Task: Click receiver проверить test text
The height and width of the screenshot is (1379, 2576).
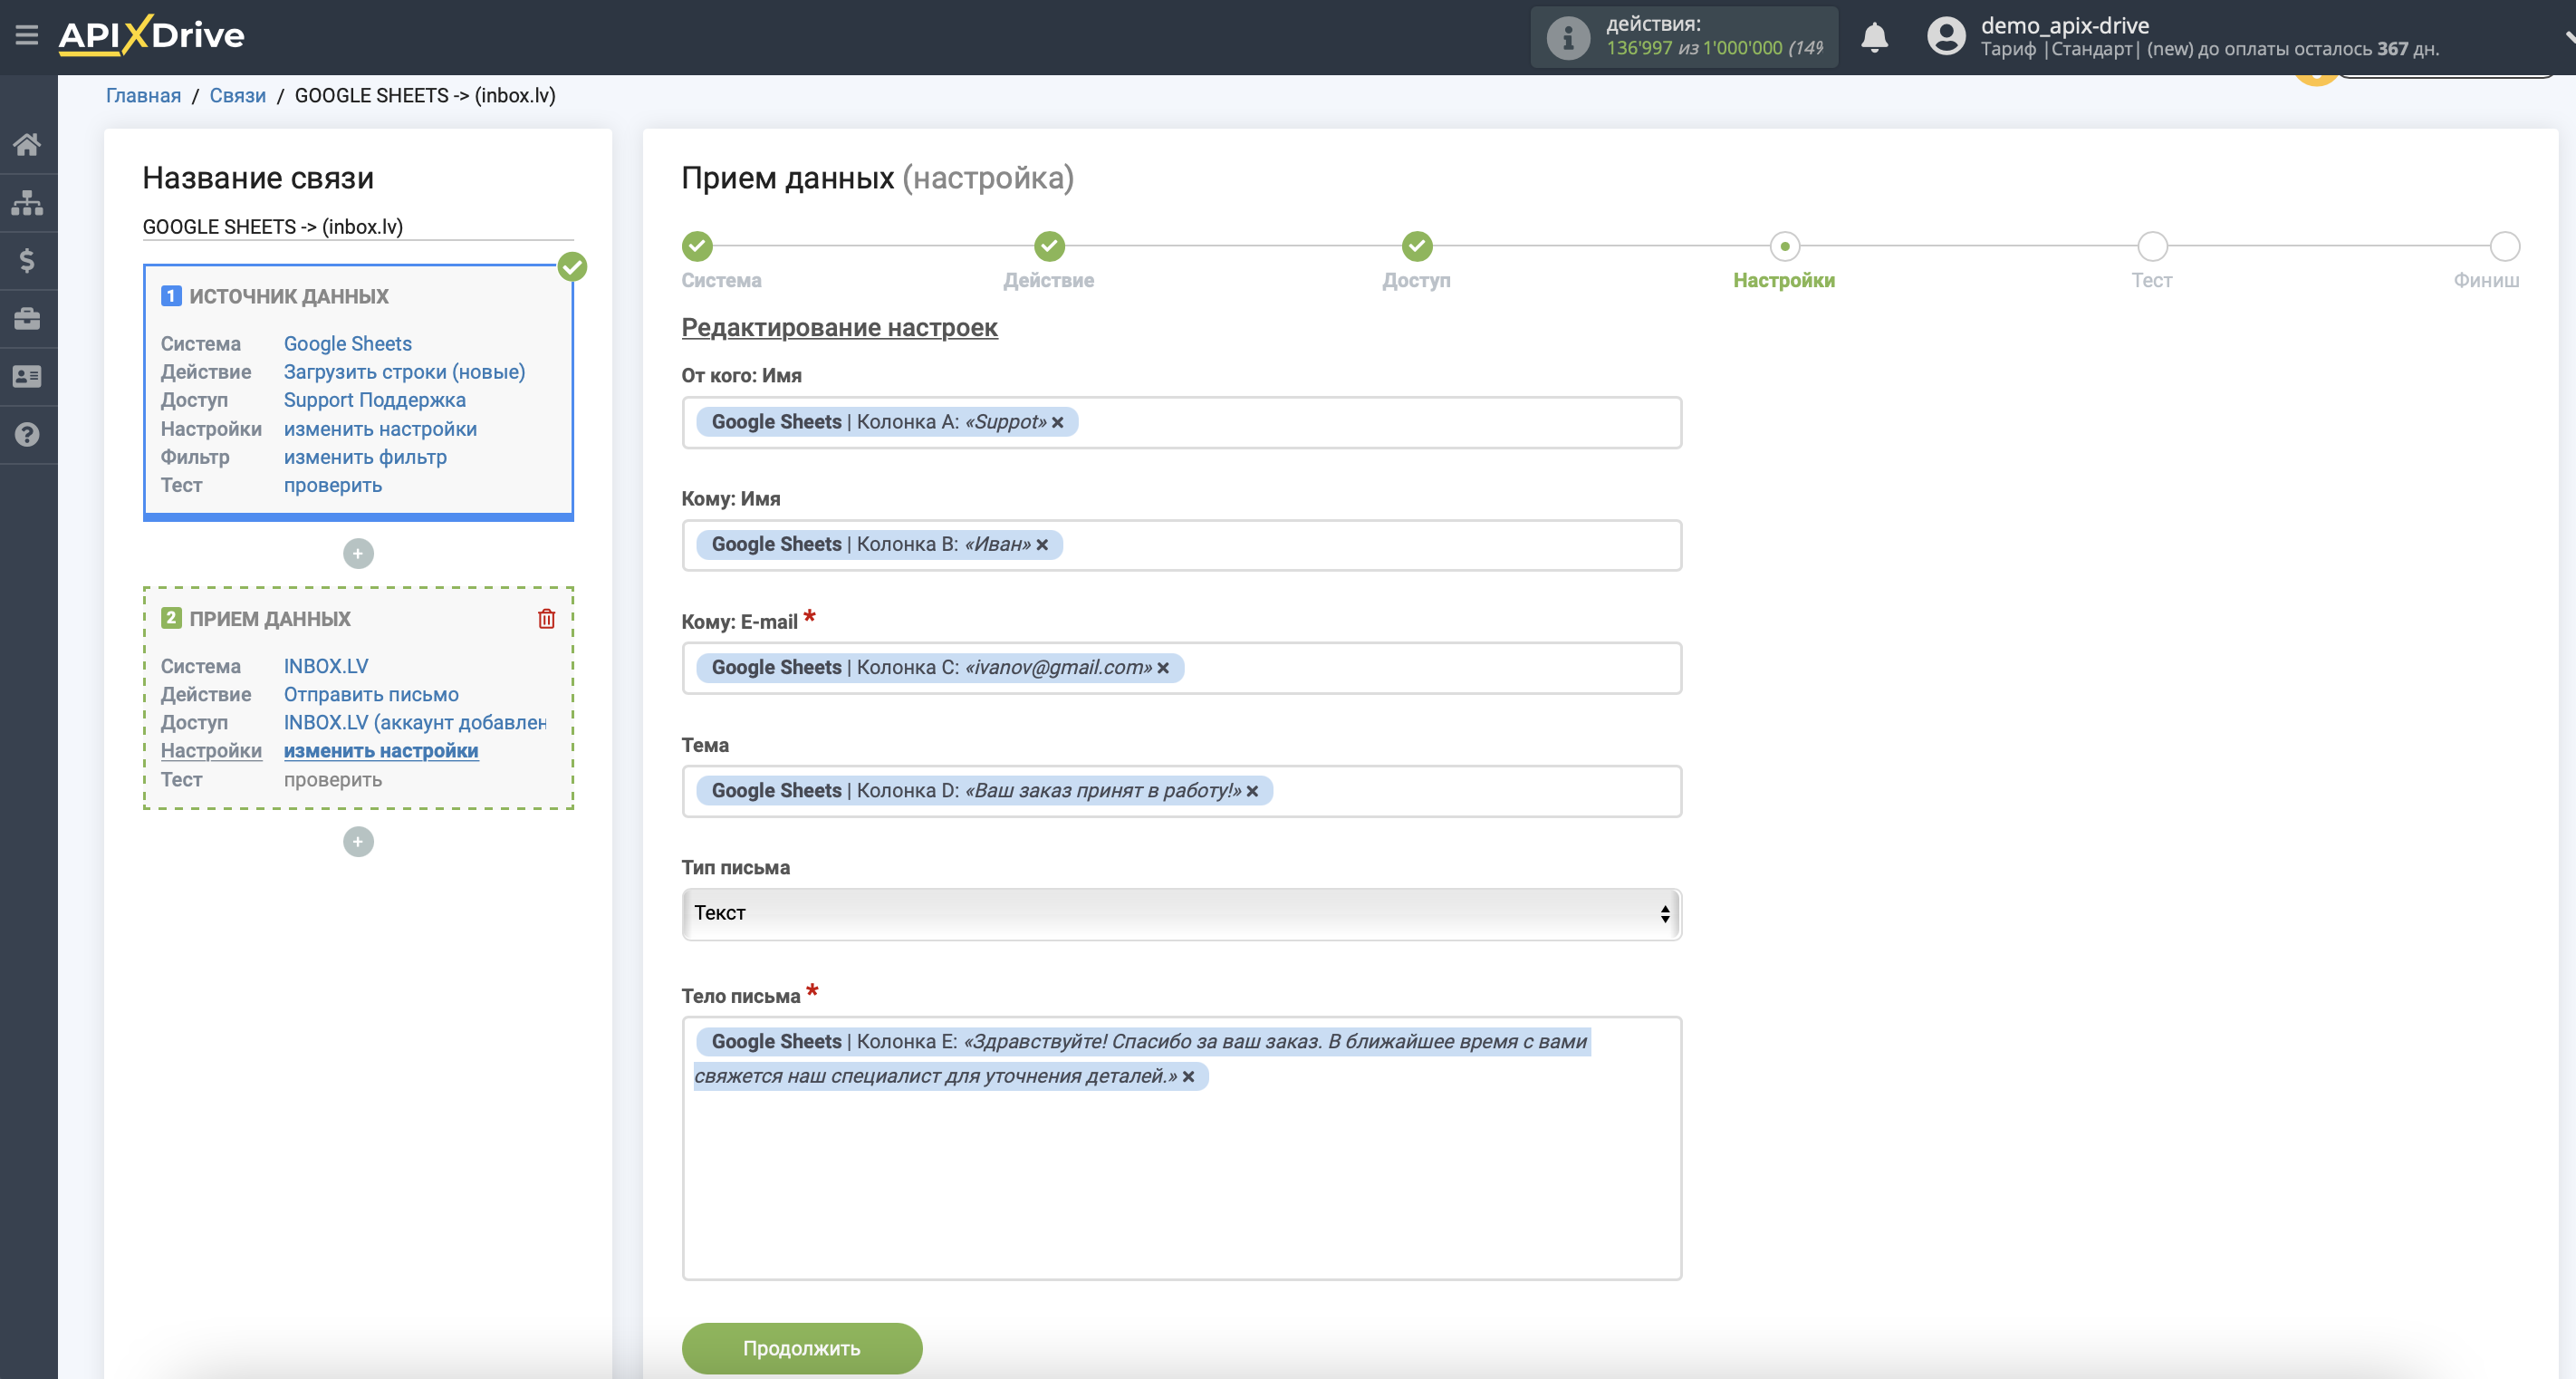Action: click(332, 778)
